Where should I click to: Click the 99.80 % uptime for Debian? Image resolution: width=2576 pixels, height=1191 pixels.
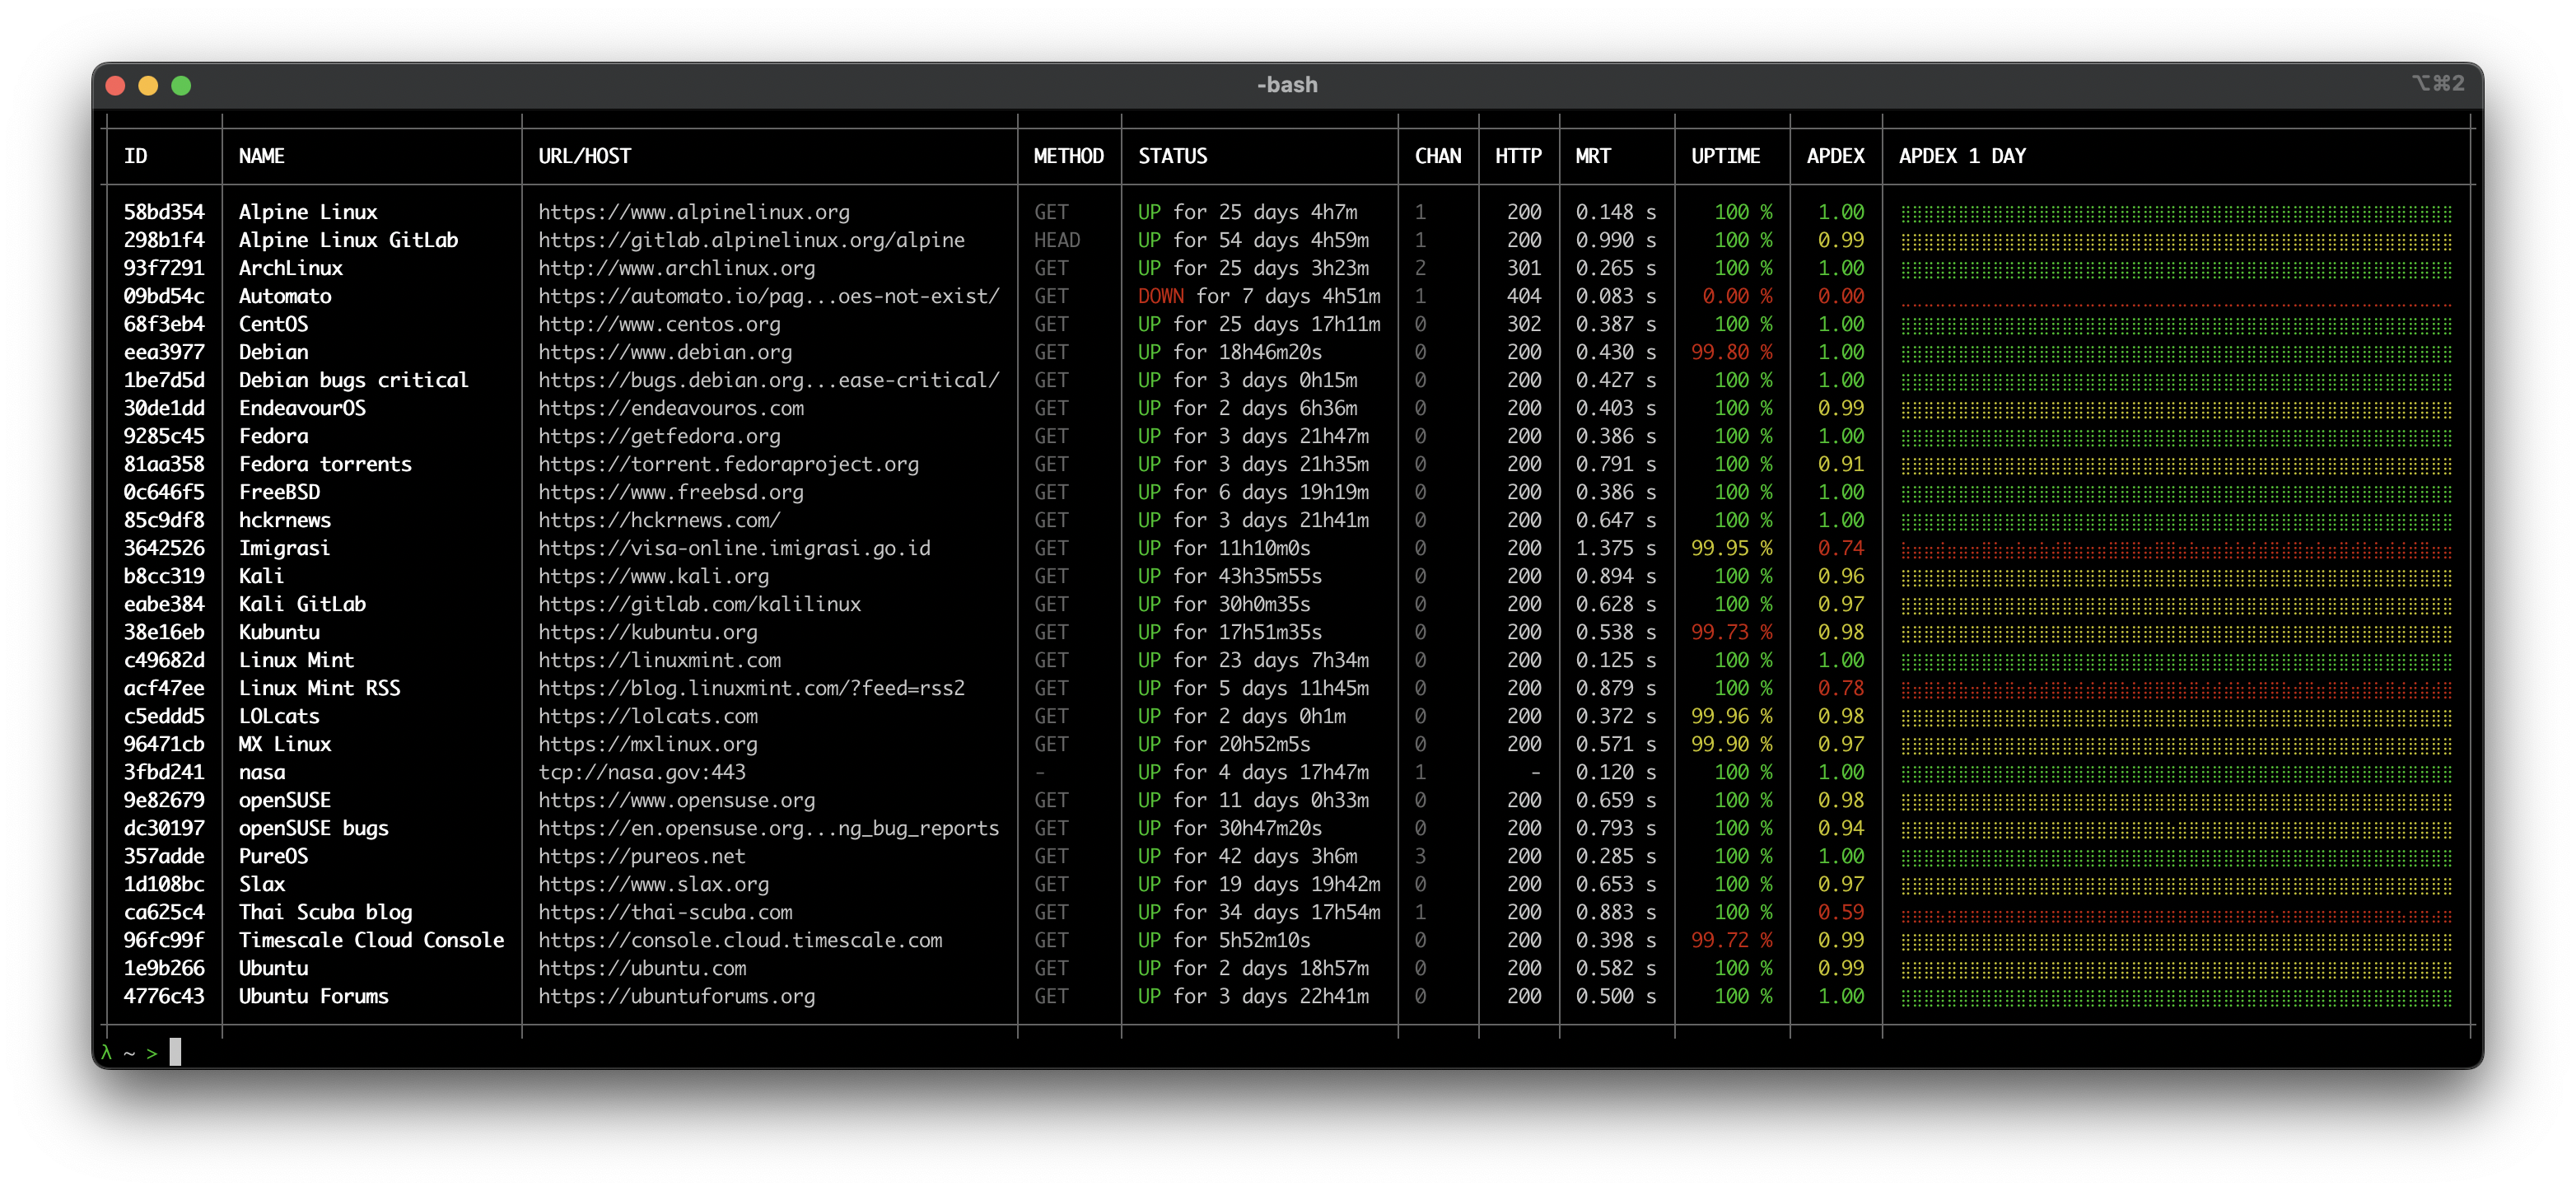(x=1730, y=352)
